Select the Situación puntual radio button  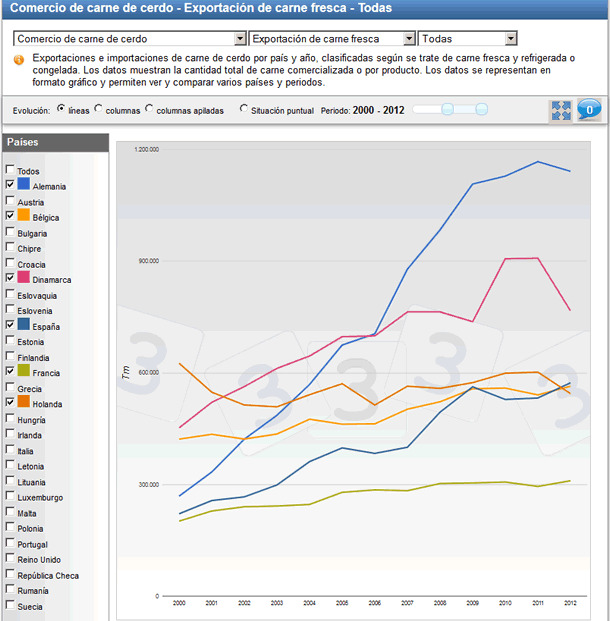pos(244,108)
